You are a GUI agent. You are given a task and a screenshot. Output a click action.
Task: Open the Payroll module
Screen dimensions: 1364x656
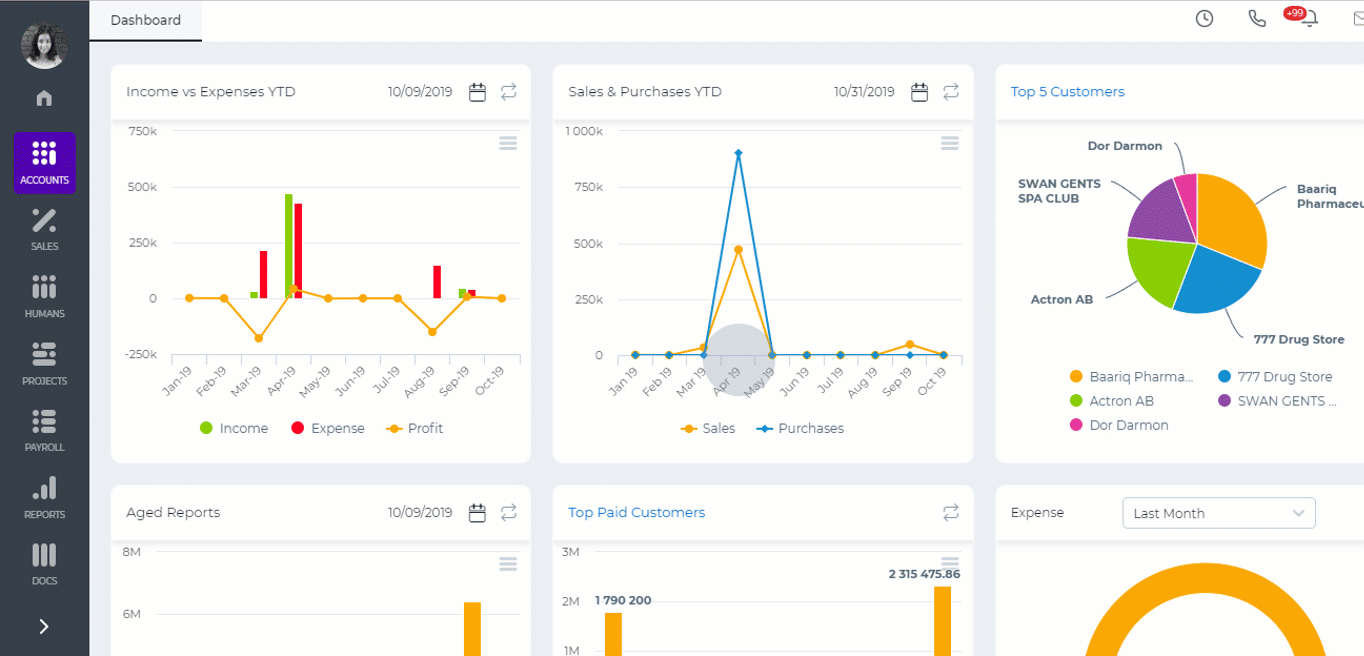click(44, 431)
